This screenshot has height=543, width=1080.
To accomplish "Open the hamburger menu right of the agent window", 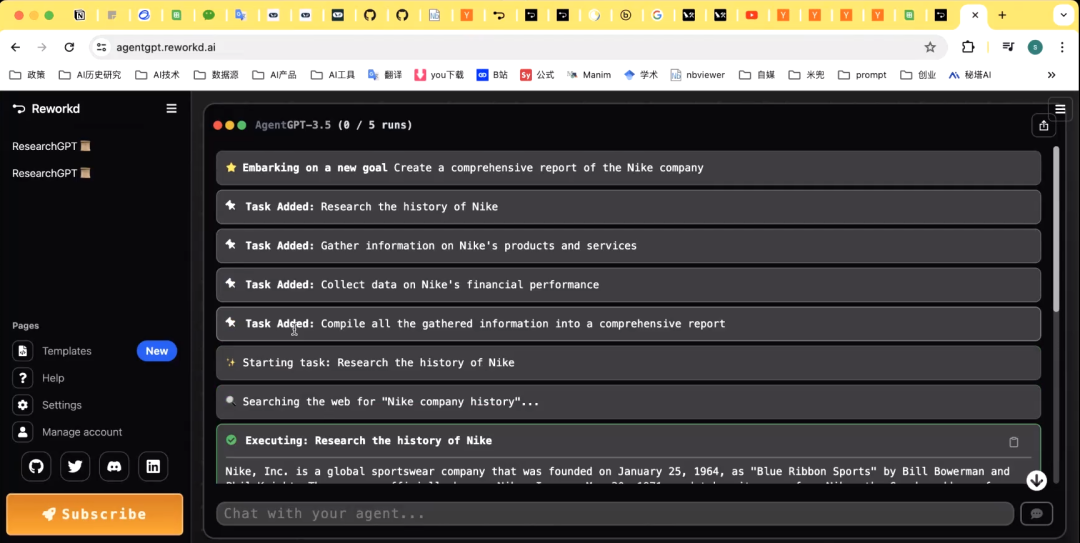I will click(x=1060, y=109).
